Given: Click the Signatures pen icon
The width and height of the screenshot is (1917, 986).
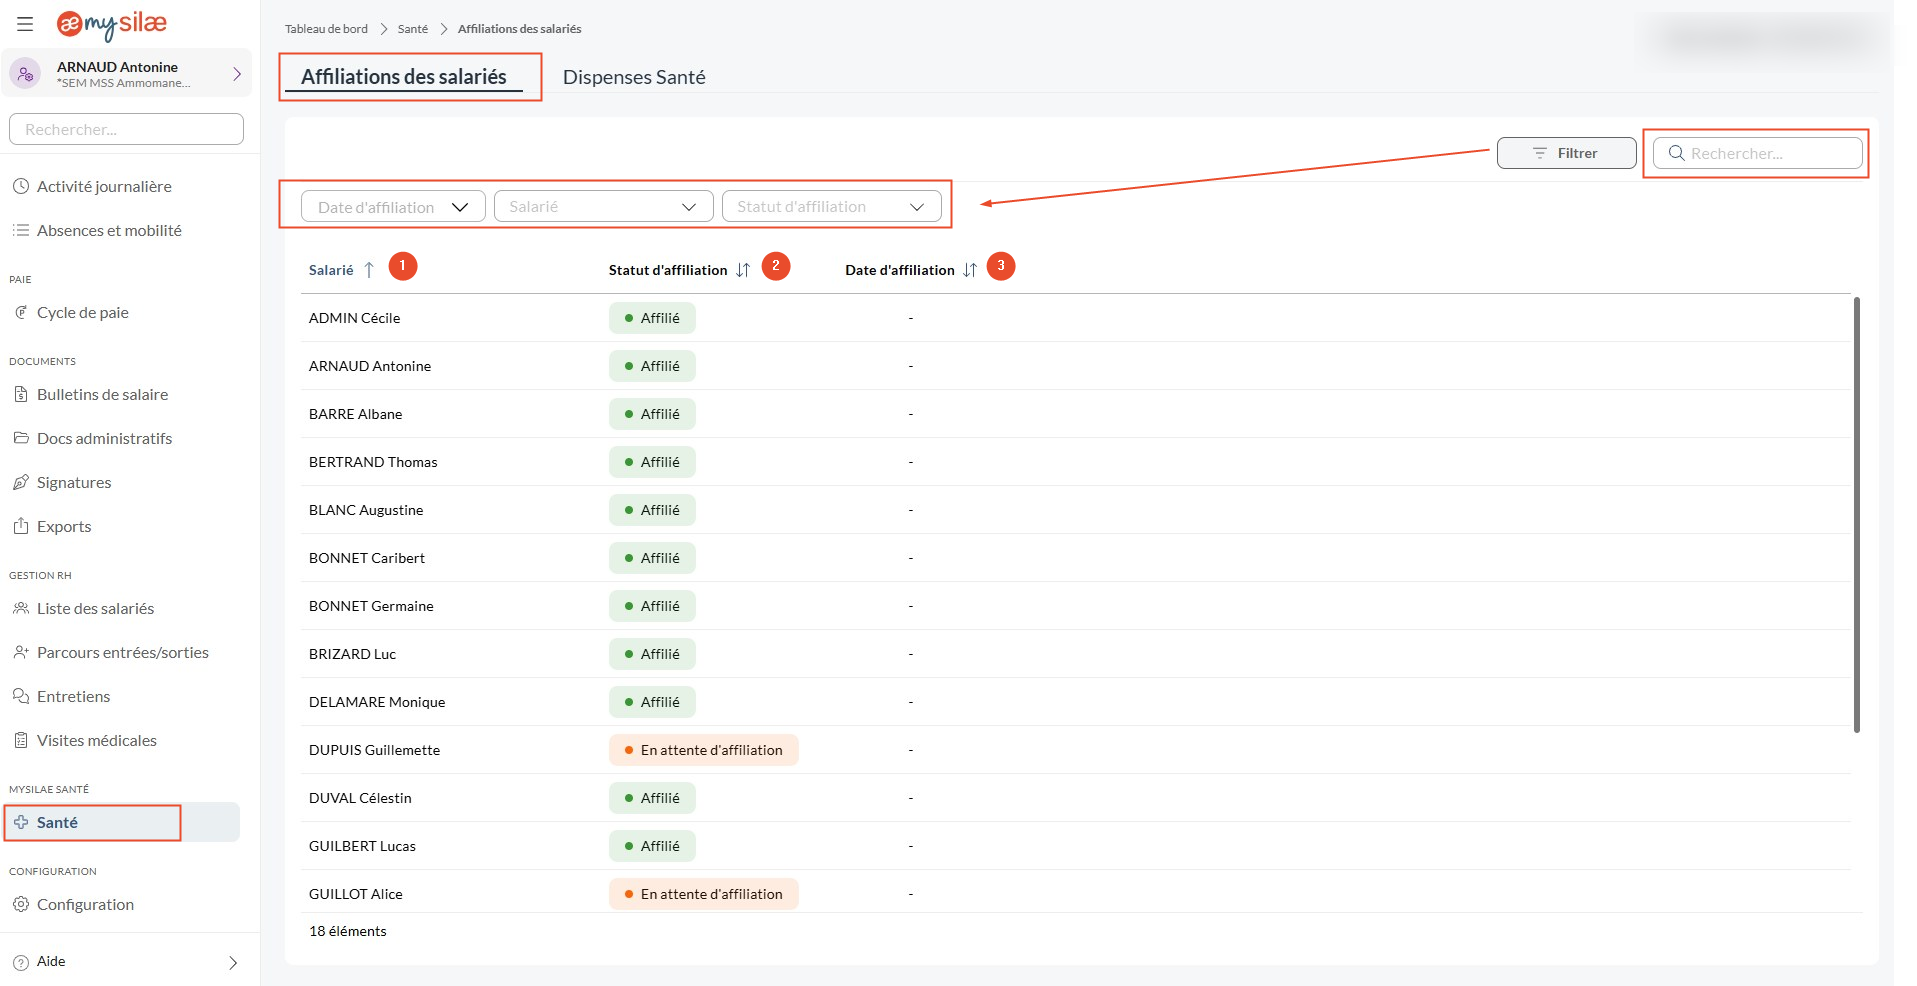Looking at the screenshot, I should point(21,482).
